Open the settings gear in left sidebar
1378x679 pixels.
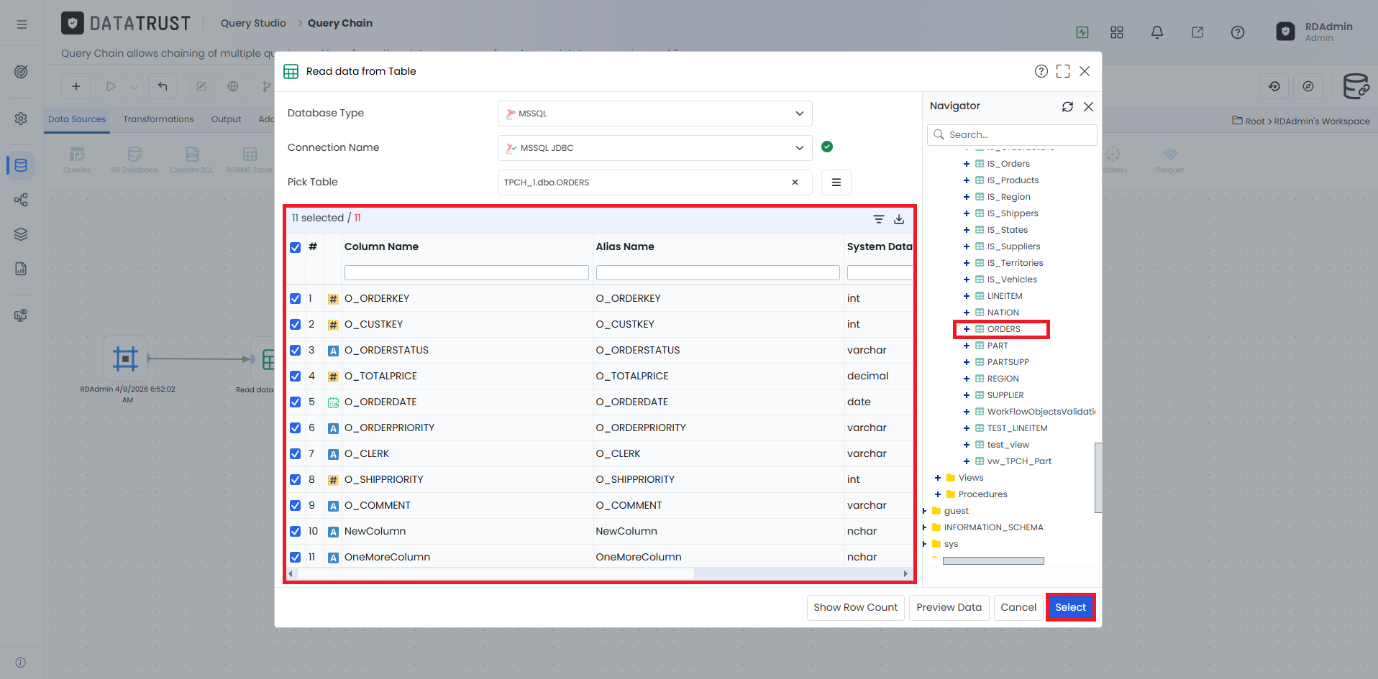coord(21,118)
